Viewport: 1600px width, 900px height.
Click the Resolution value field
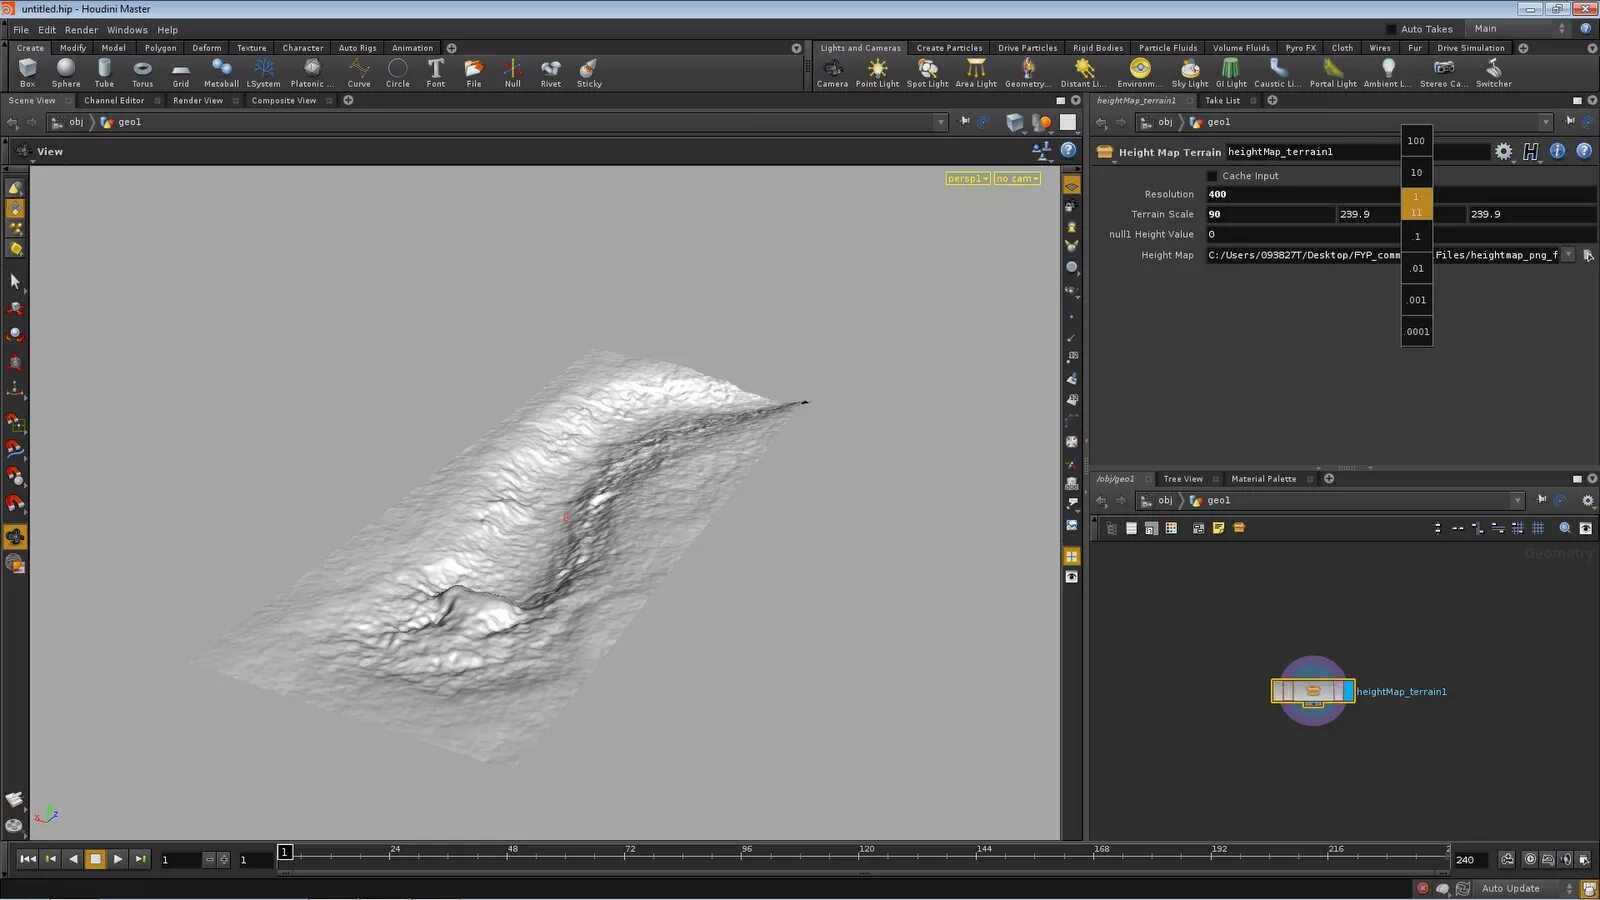[x=1300, y=195]
